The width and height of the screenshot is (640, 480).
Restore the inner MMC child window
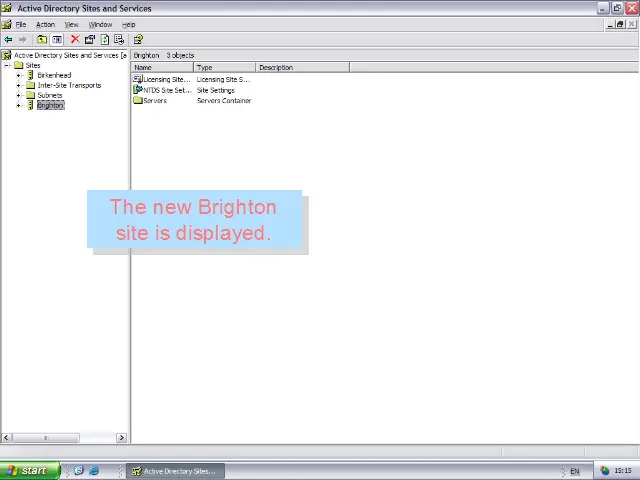pyautogui.click(x=620, y=24)
